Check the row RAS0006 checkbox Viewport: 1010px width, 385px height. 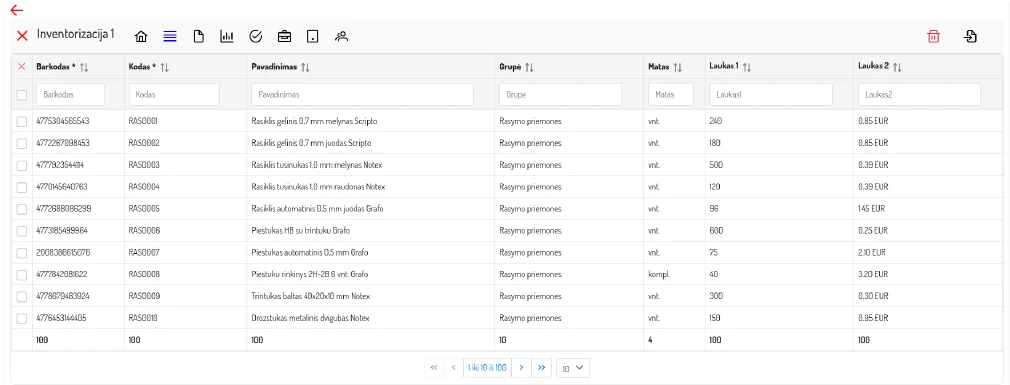click(x=22, y=230)
